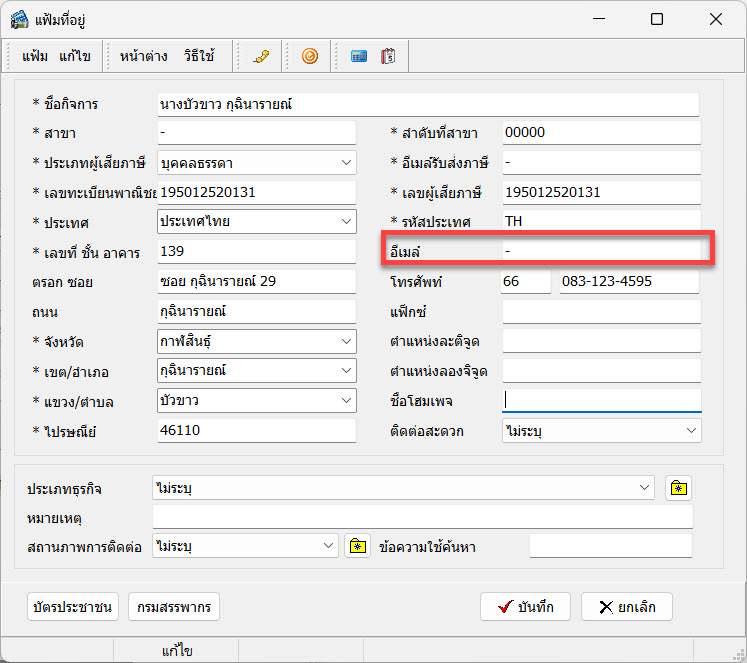Click the บัตรประชาชน button
Viewport: 747px width, 663px height.
74,607
